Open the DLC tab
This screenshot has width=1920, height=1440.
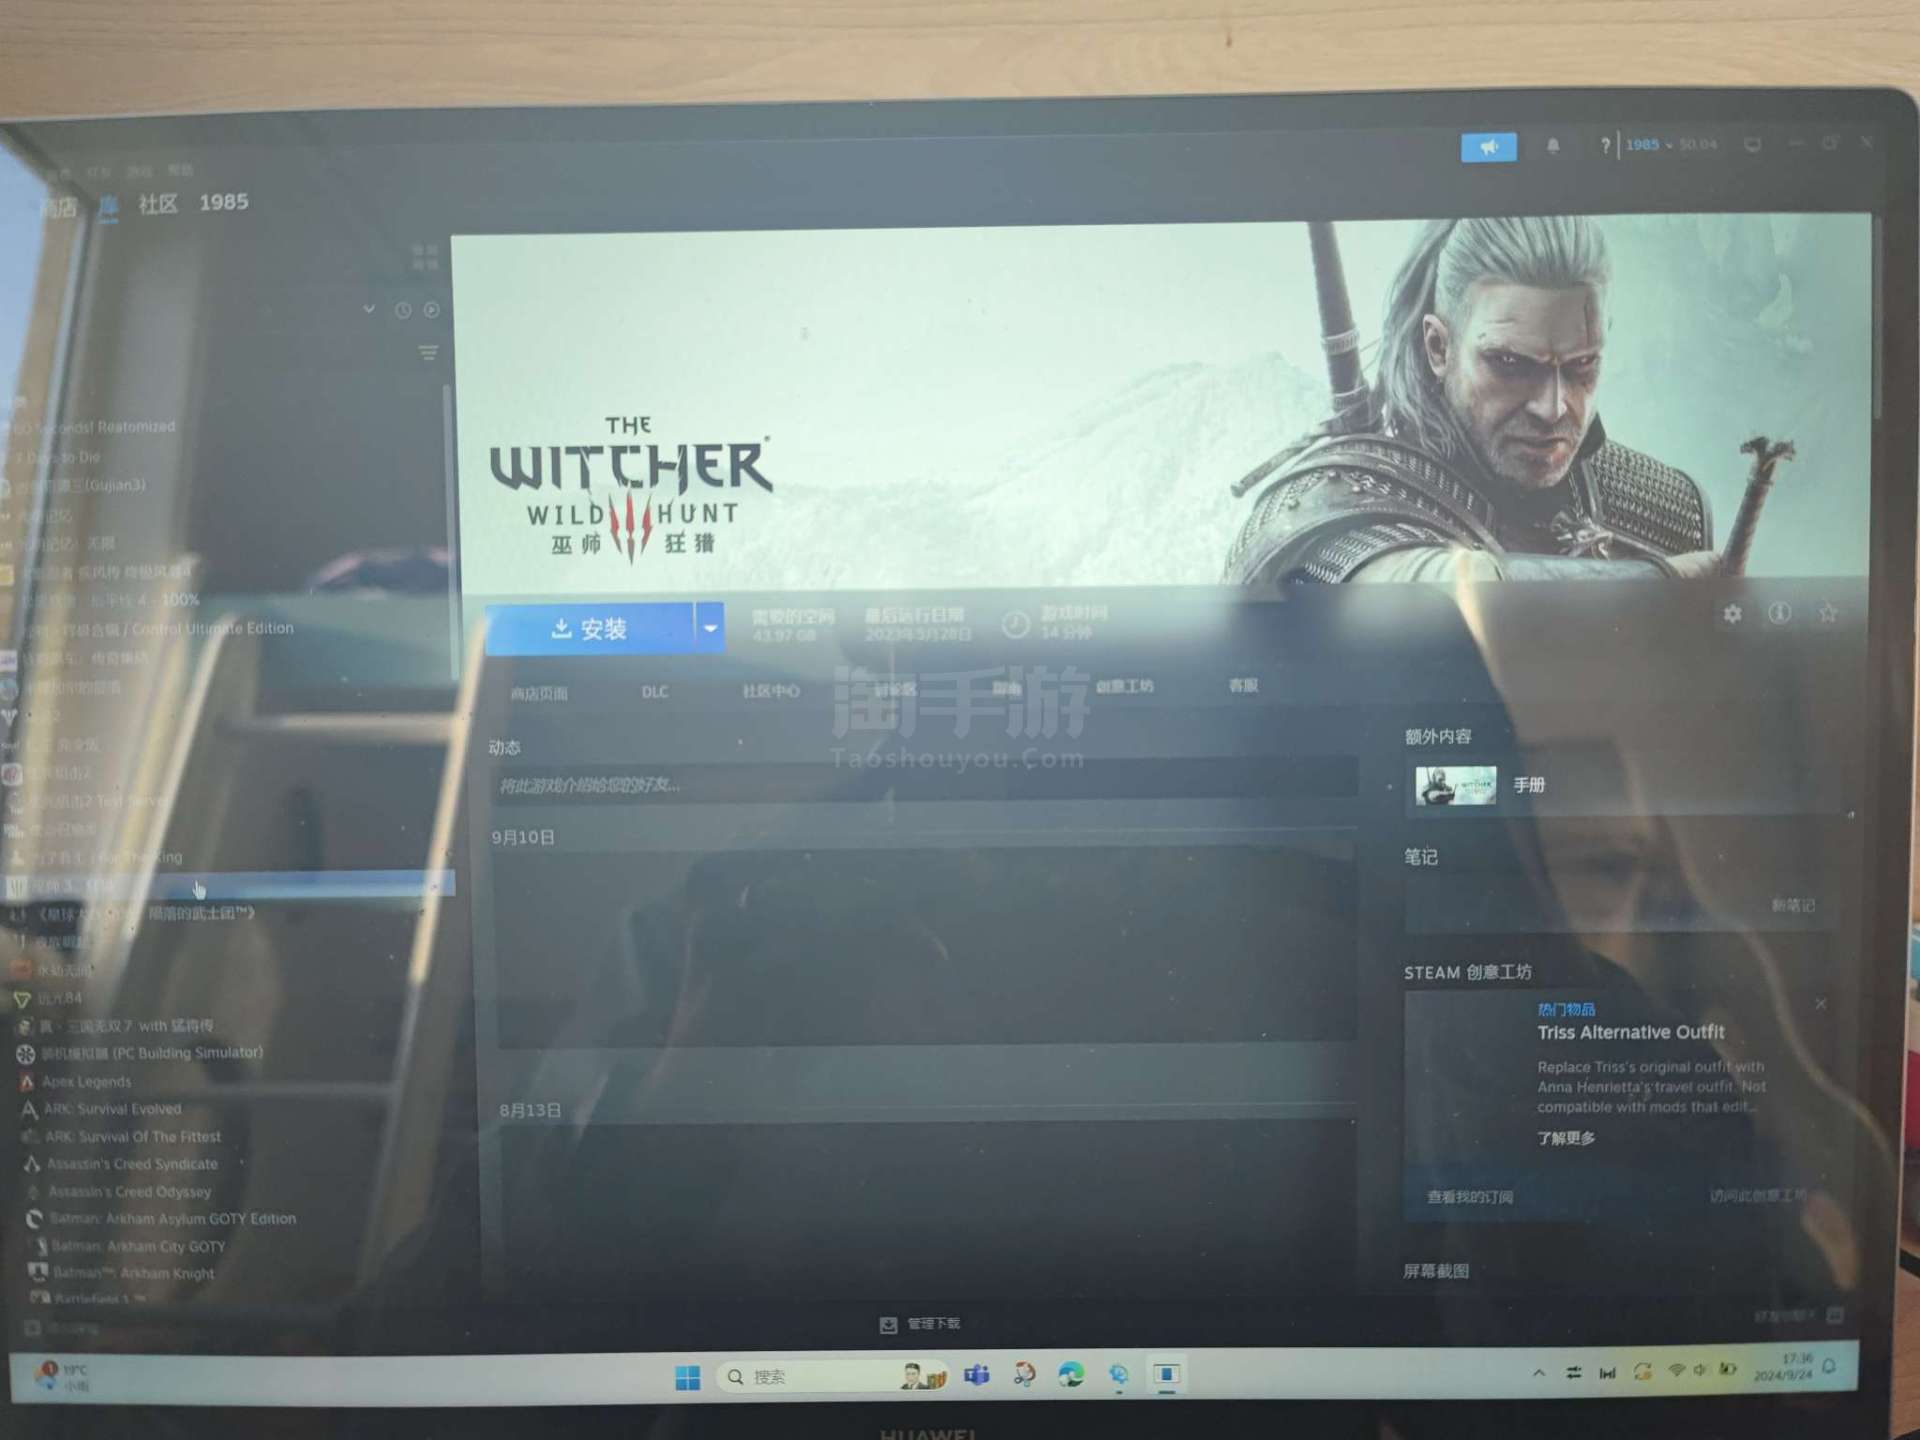(x=655, y=692)
